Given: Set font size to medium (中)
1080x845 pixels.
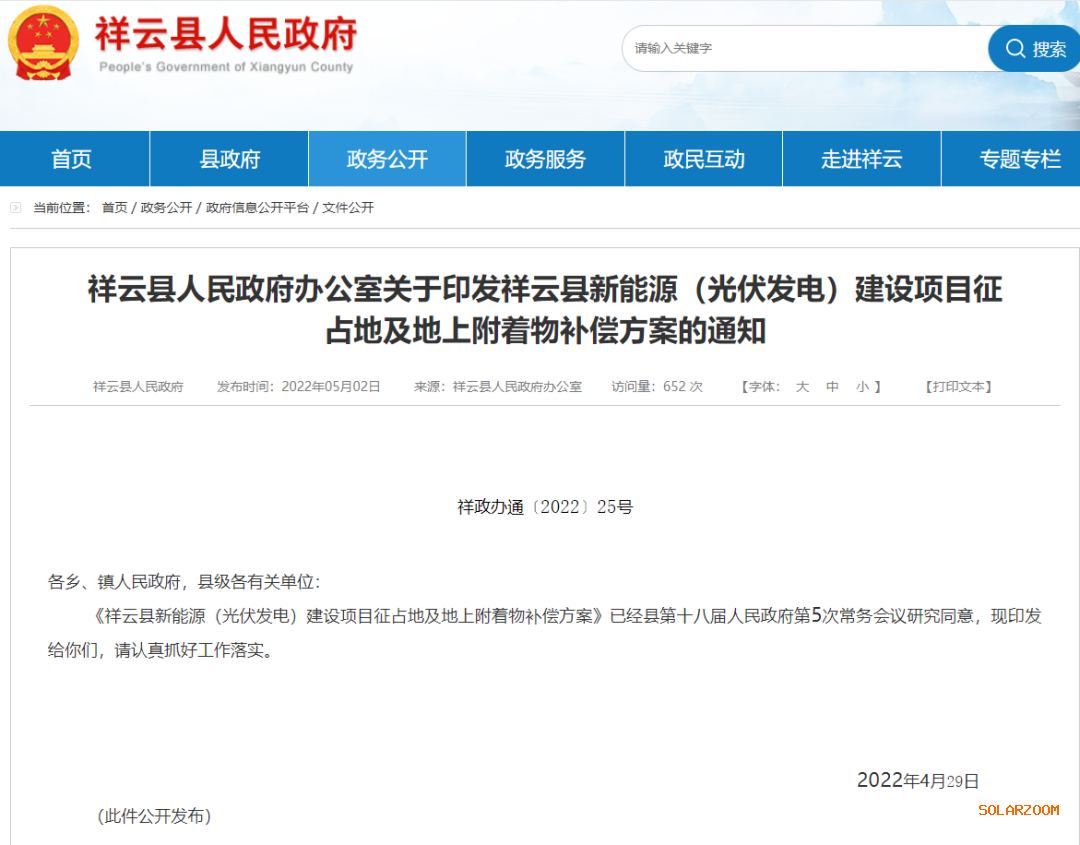Looking at the screenshot, I should (x=832, y=387).
